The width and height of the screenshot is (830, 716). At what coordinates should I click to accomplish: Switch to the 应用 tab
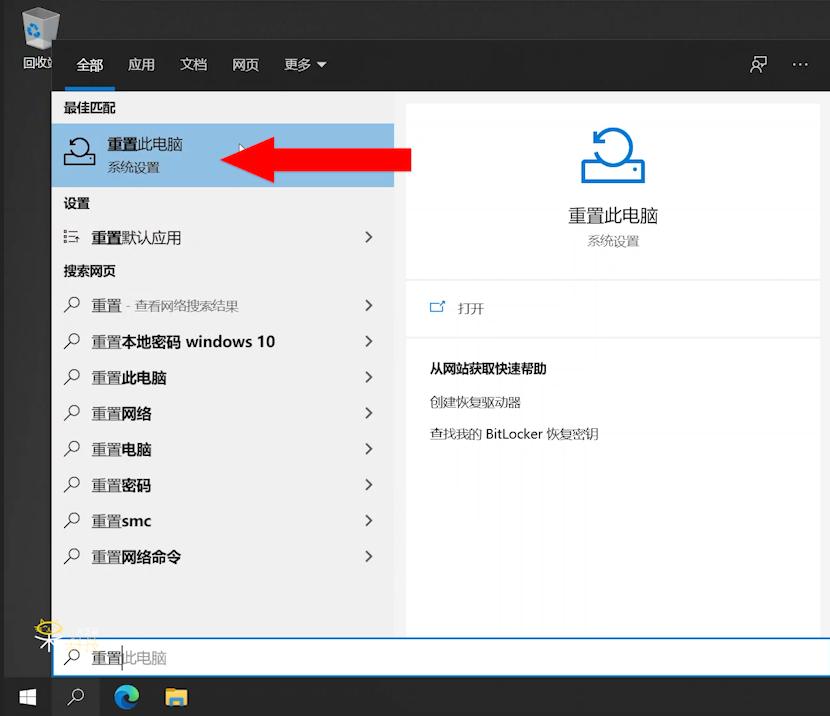(x=141, y=64)
